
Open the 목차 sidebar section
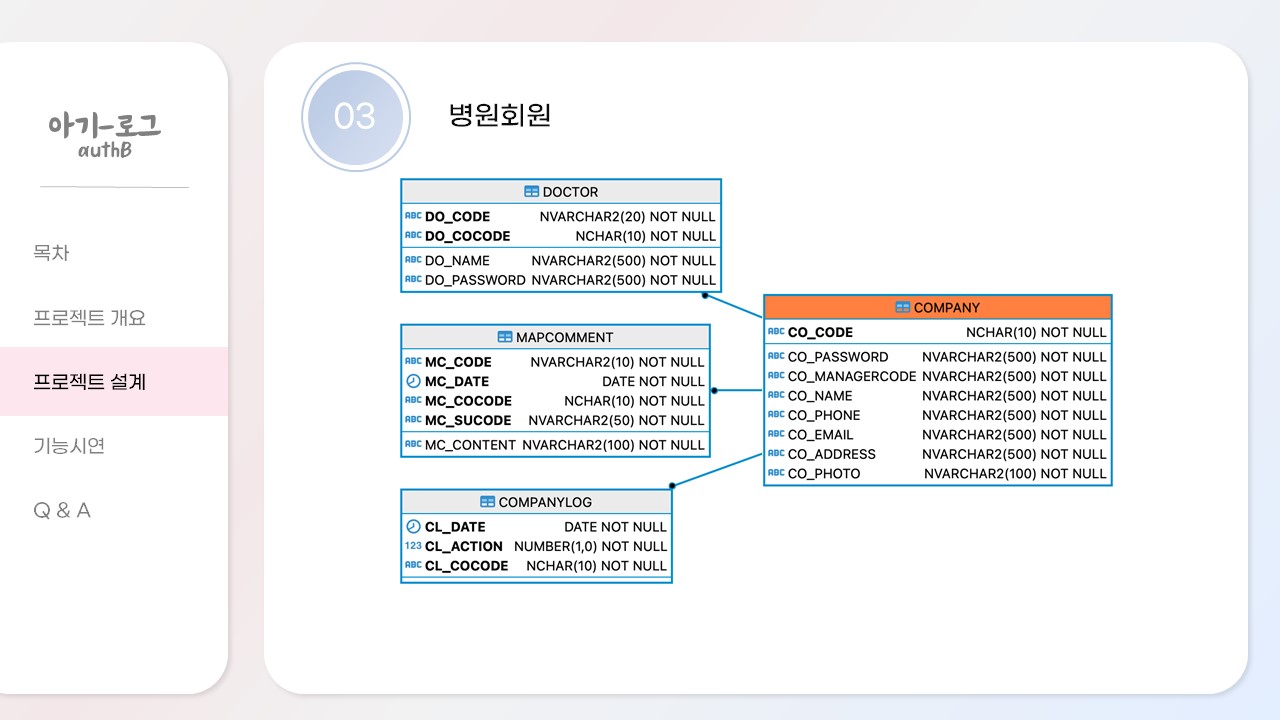51,253
